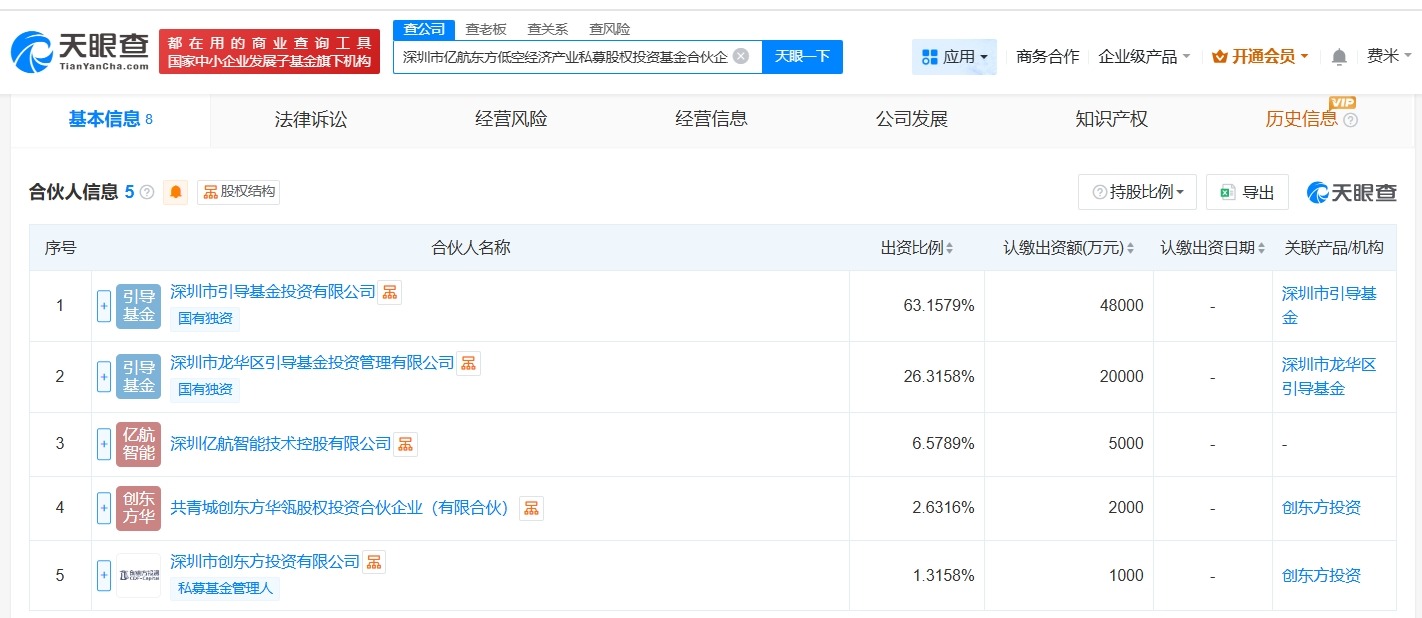Switch to the 法律诉讼 tab
The height and width of the screenshot is (618, 1422).
click(310, 118)
